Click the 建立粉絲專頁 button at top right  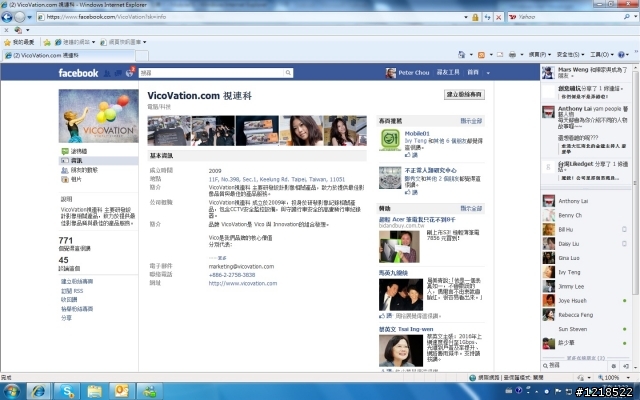pyautogui.click(x=464, y=94)
